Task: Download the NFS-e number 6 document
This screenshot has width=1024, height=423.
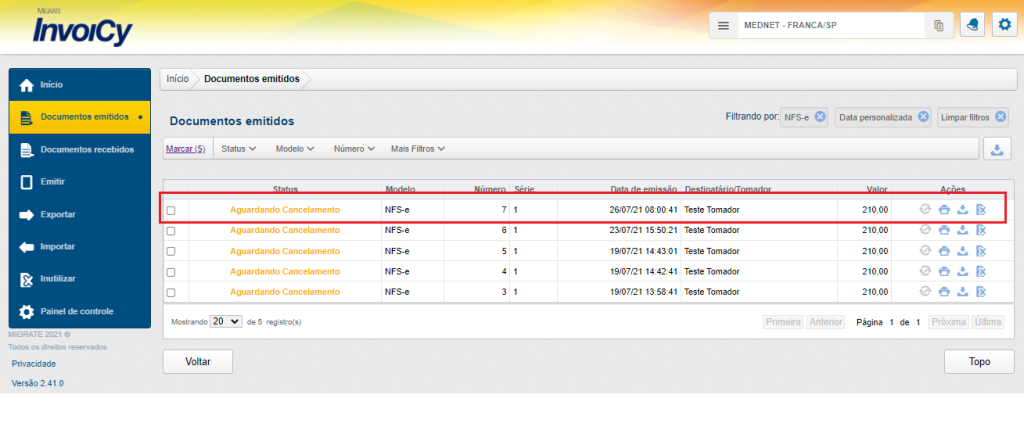Action: point(962,231)
